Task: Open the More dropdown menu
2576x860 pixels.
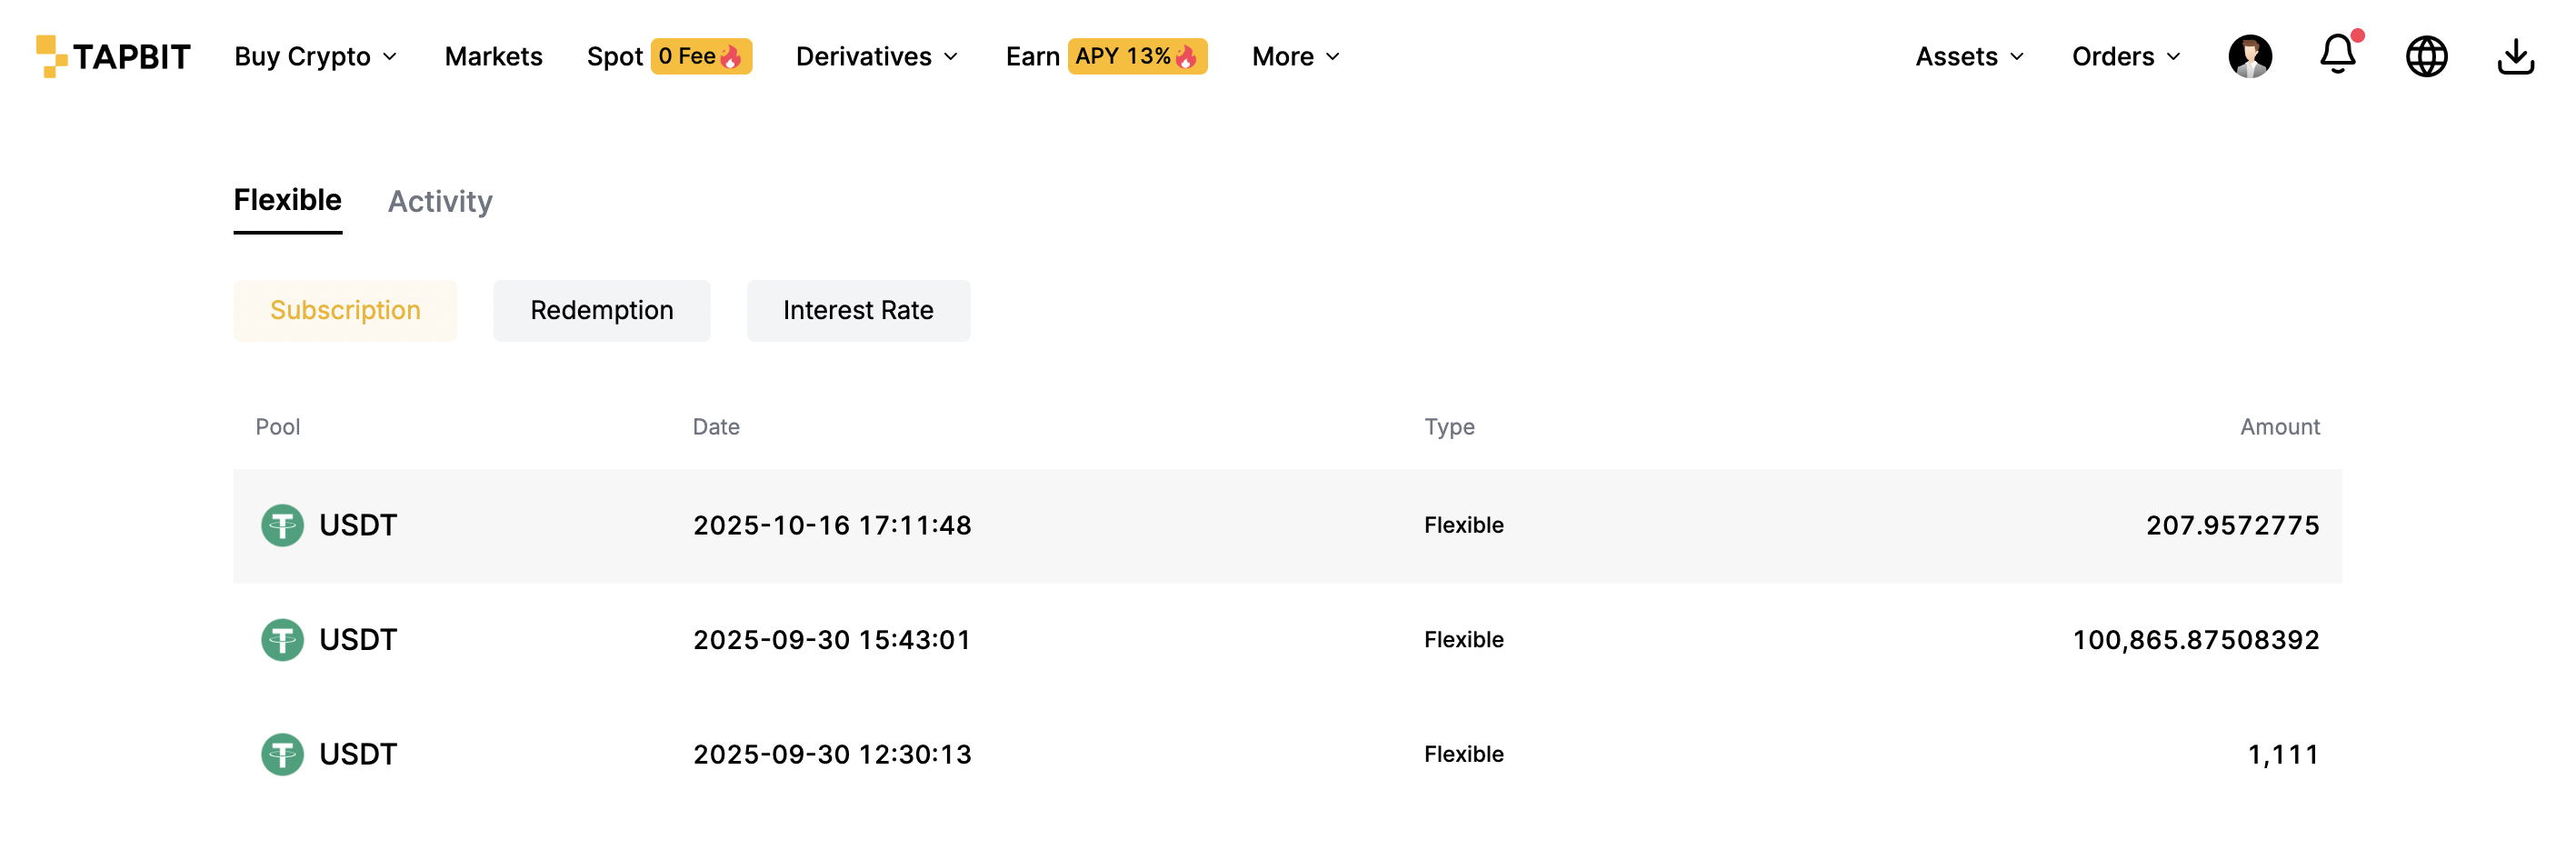Action: pos(1296,56)
